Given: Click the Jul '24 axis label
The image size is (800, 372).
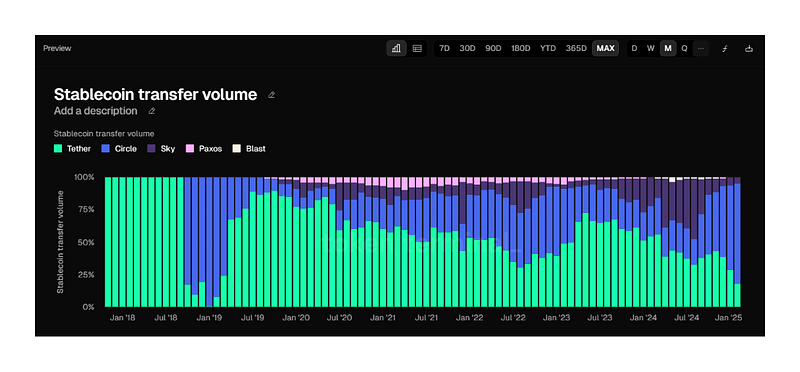Looking at the screenshot, I should (x=686, y=317).
